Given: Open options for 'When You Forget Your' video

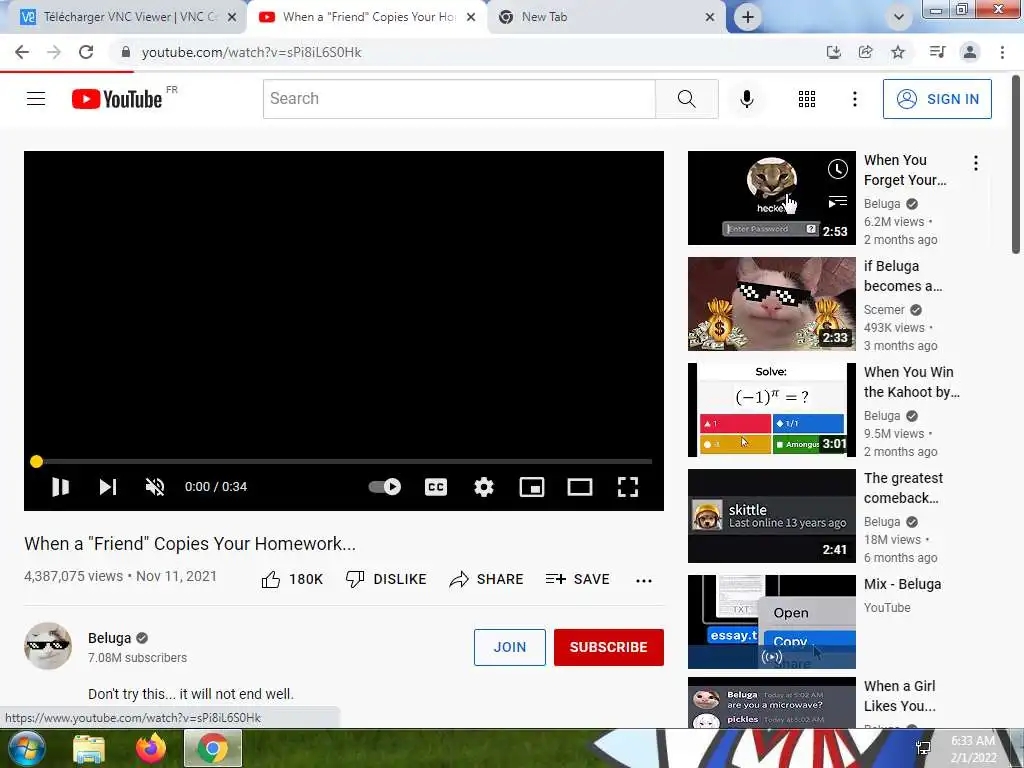Looking at the screenshot, I should 976,163.
